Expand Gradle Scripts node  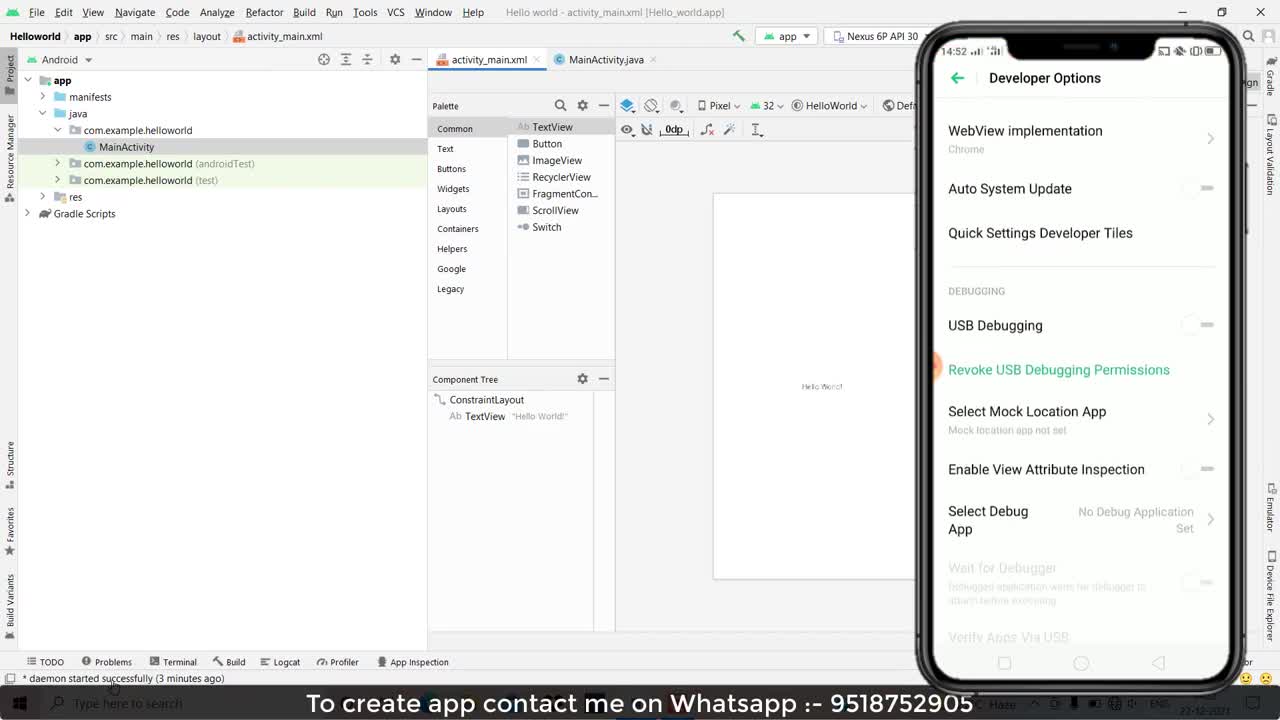click(x=28, y=214)
